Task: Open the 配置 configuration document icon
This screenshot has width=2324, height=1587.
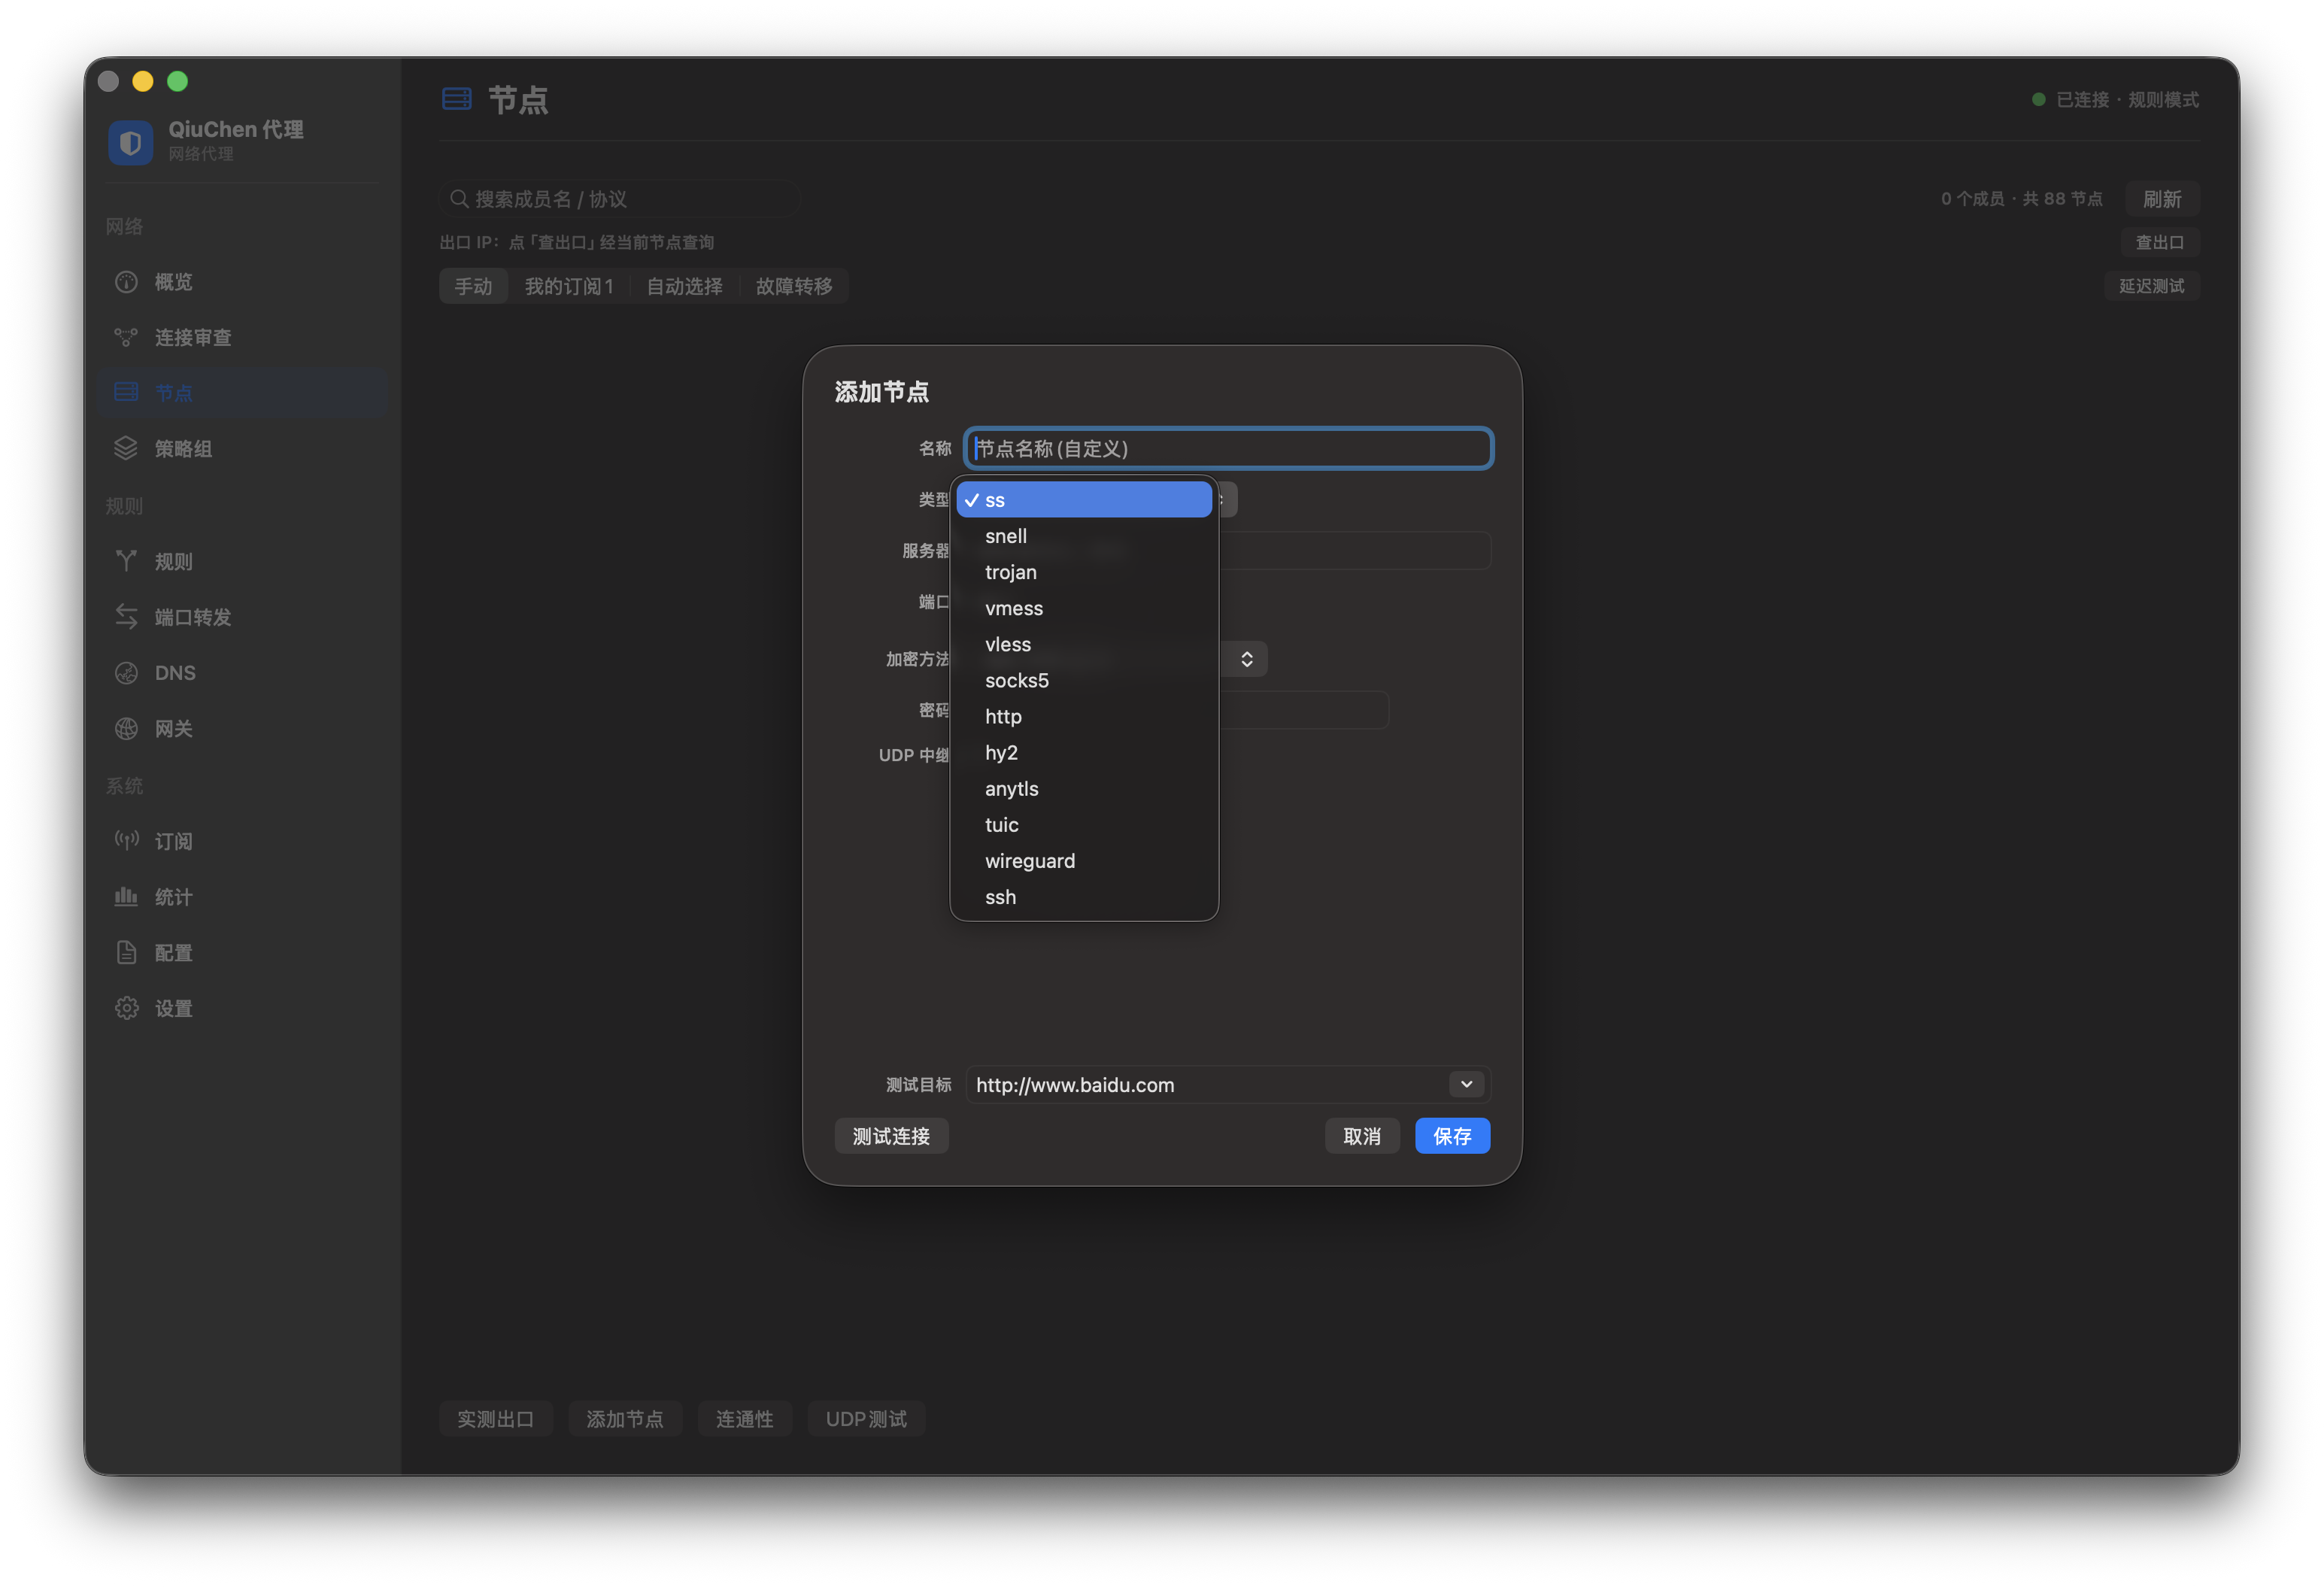Action: [126, 952]
